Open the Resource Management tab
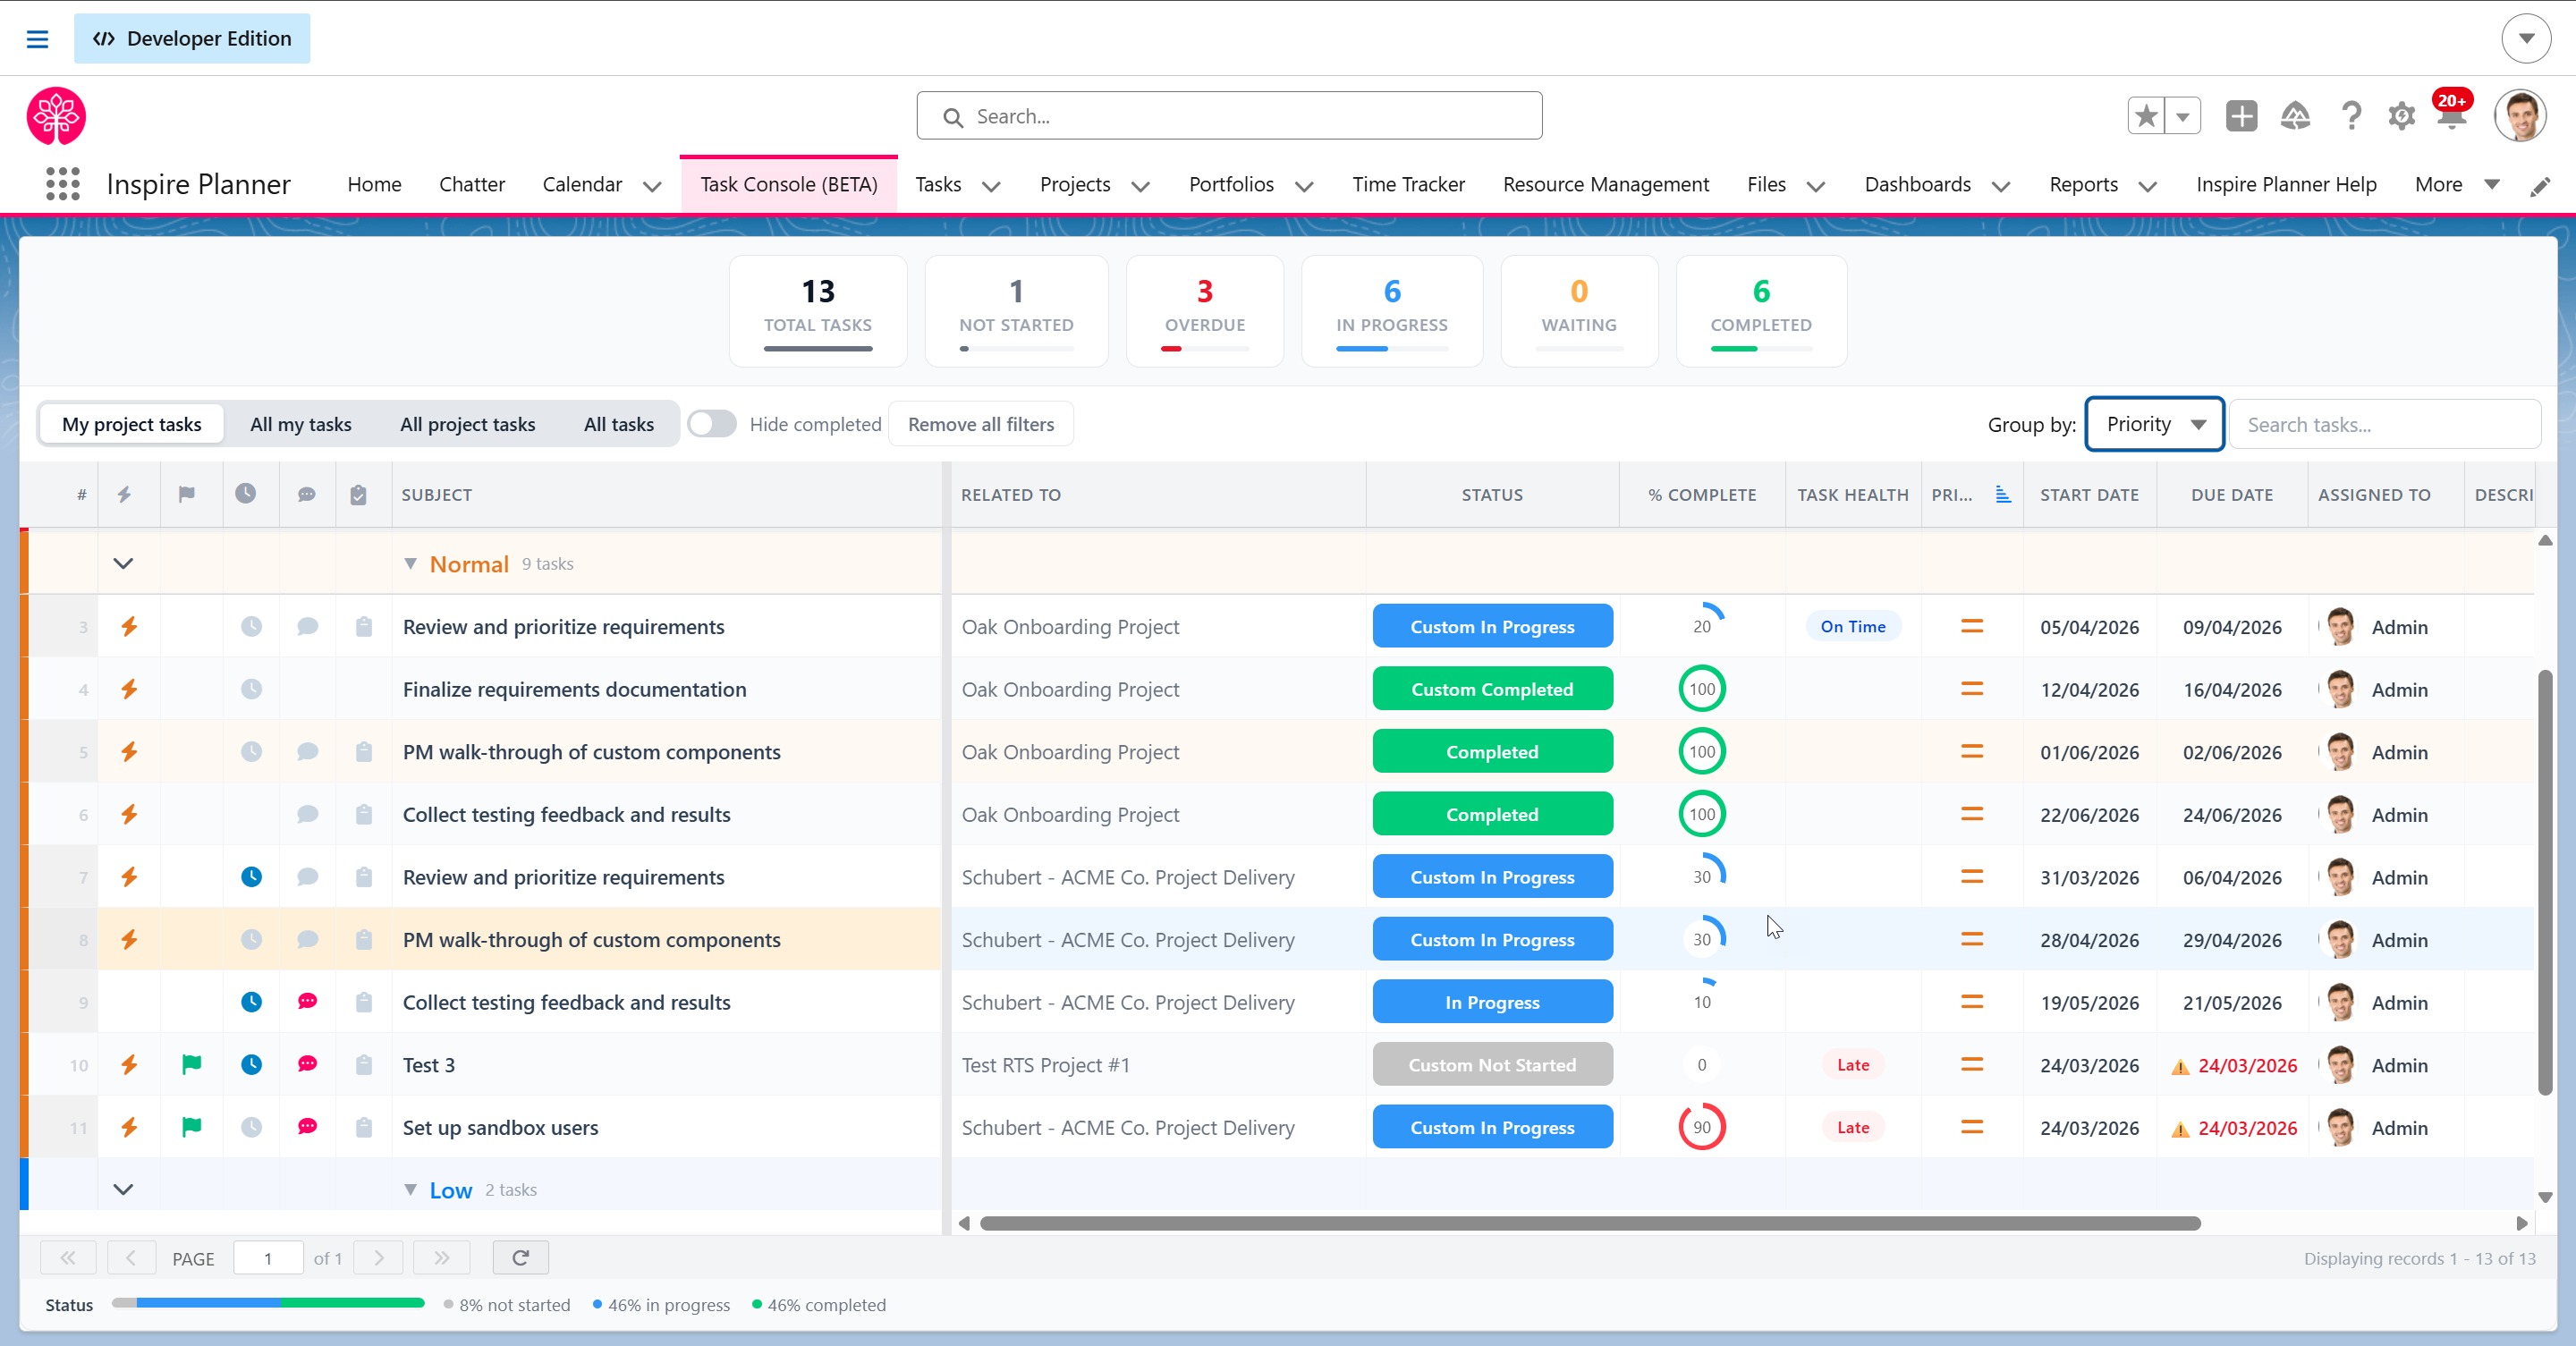The width and height of the screenshot is (2576, 1346). [x=1606, y=184]
